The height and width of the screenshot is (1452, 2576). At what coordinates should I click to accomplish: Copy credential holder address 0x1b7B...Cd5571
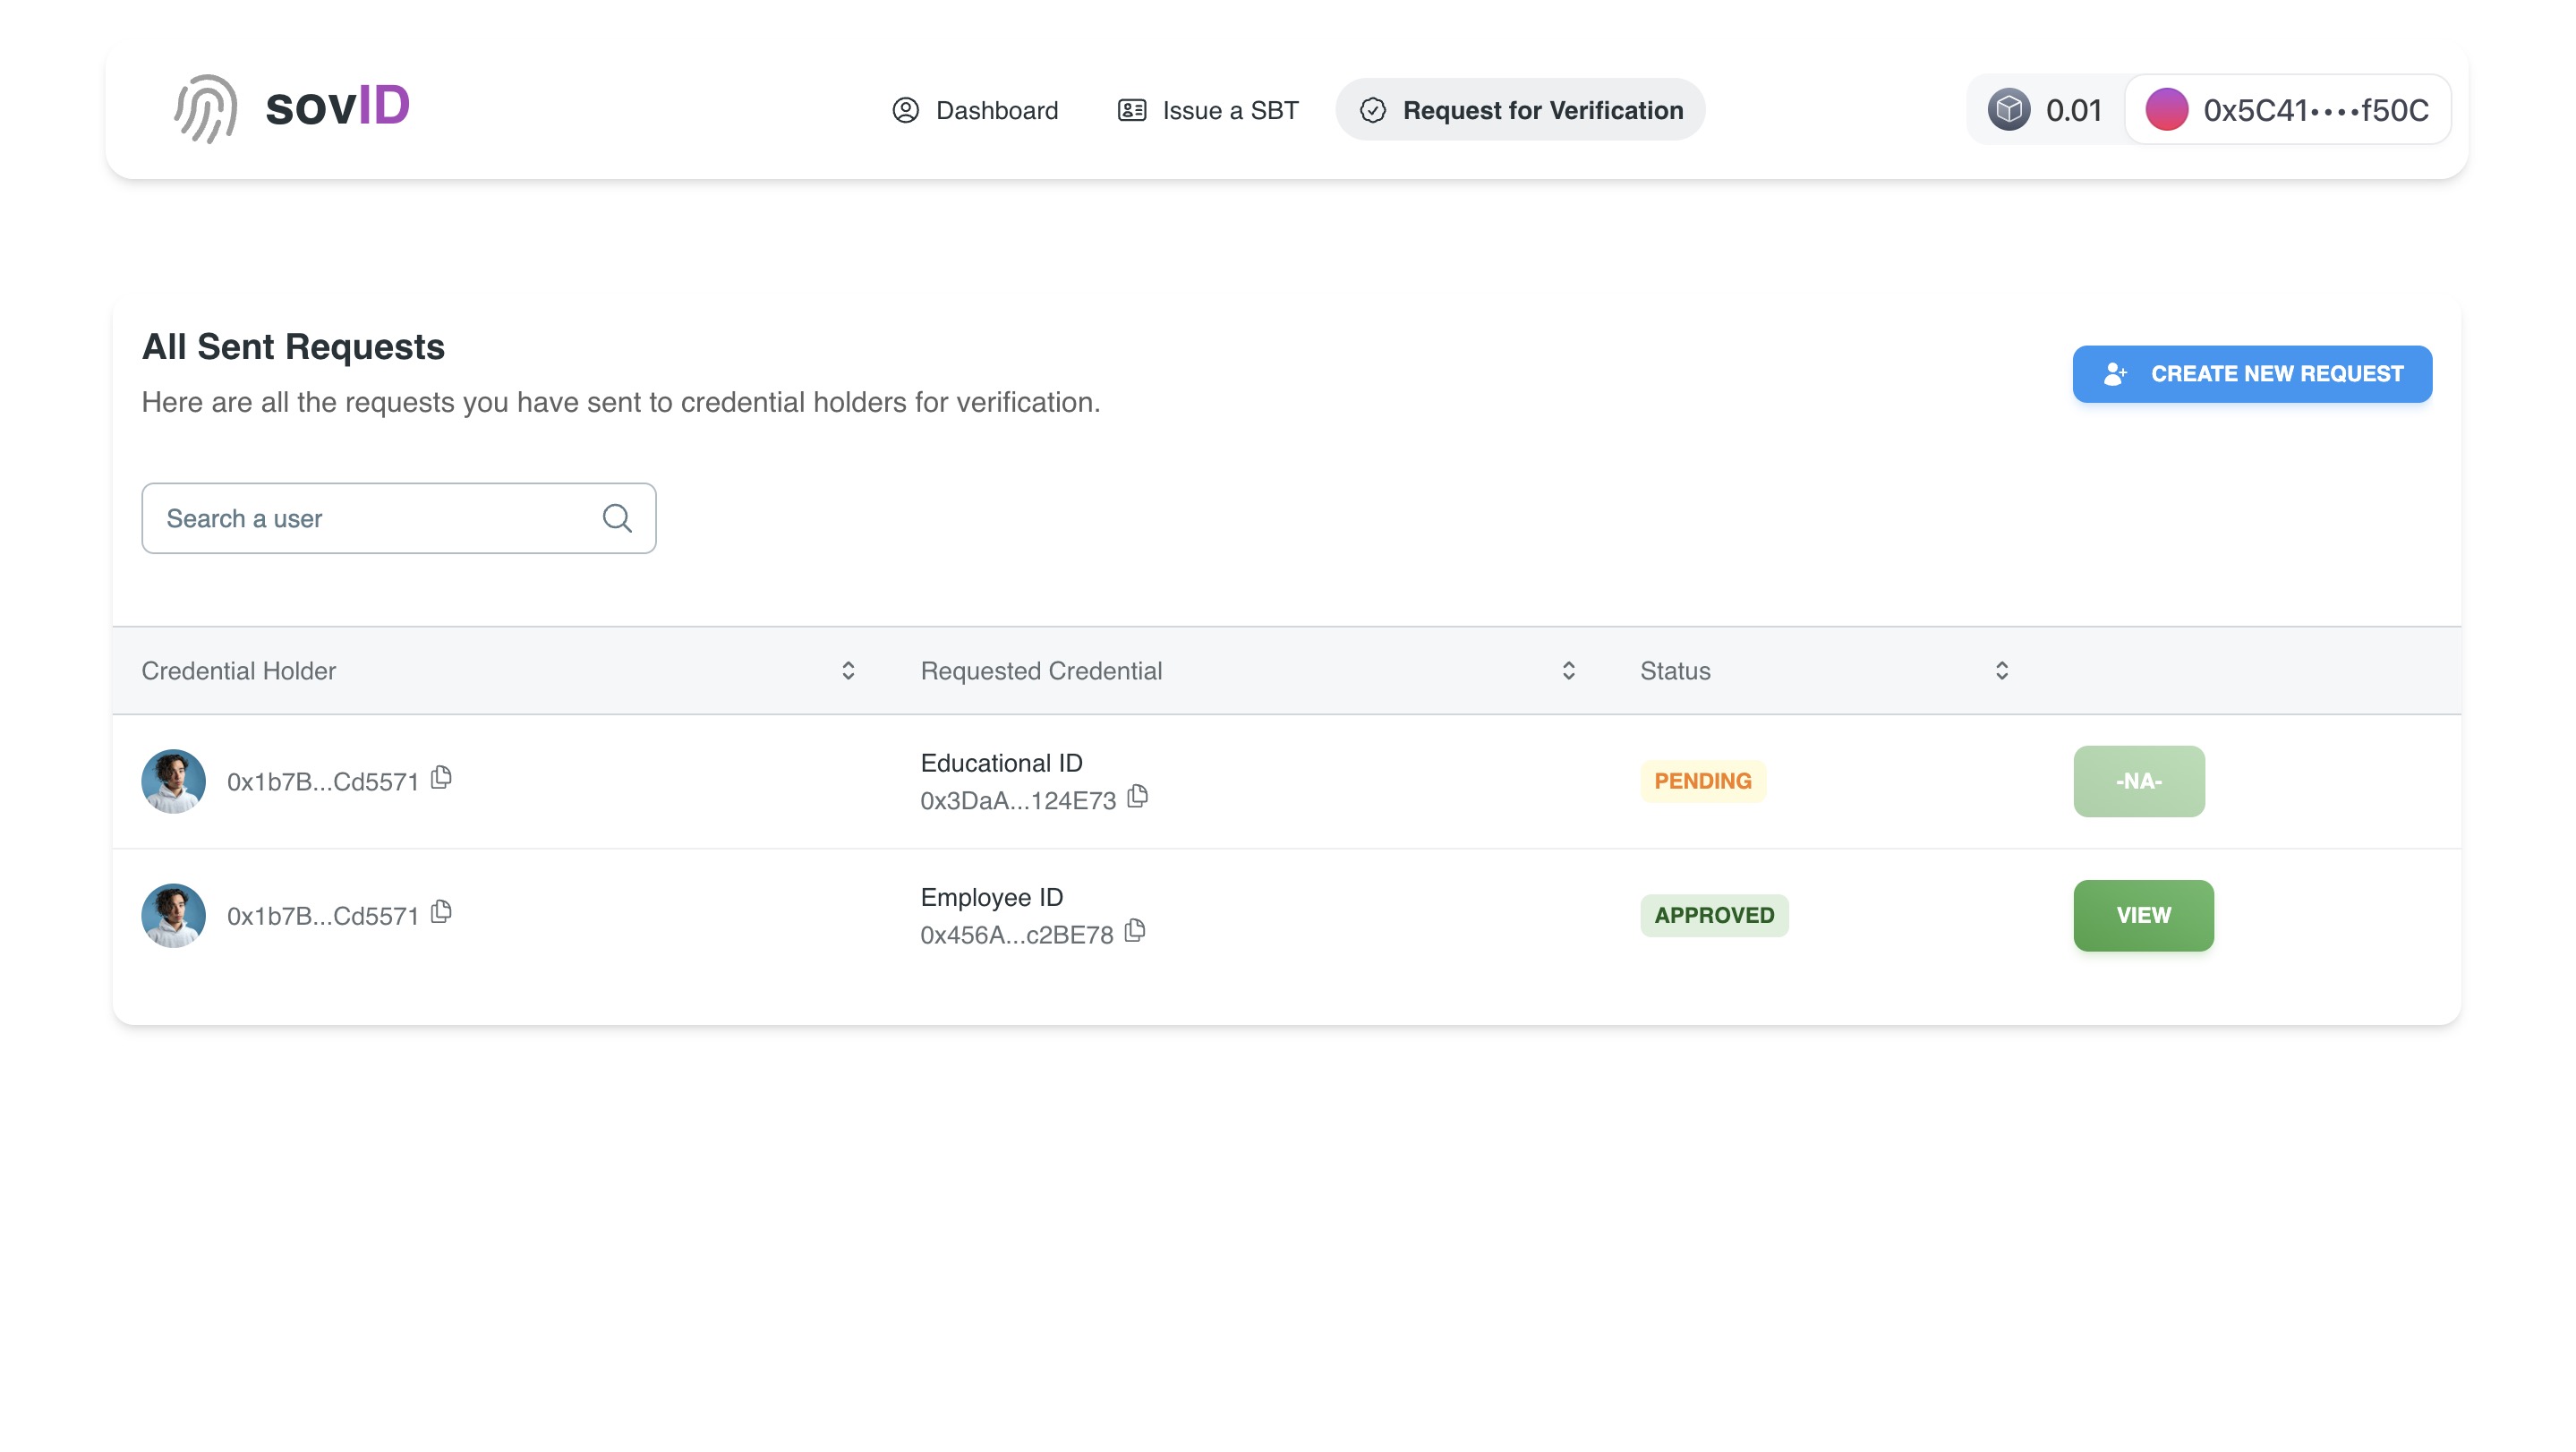(x=440, y=778)
